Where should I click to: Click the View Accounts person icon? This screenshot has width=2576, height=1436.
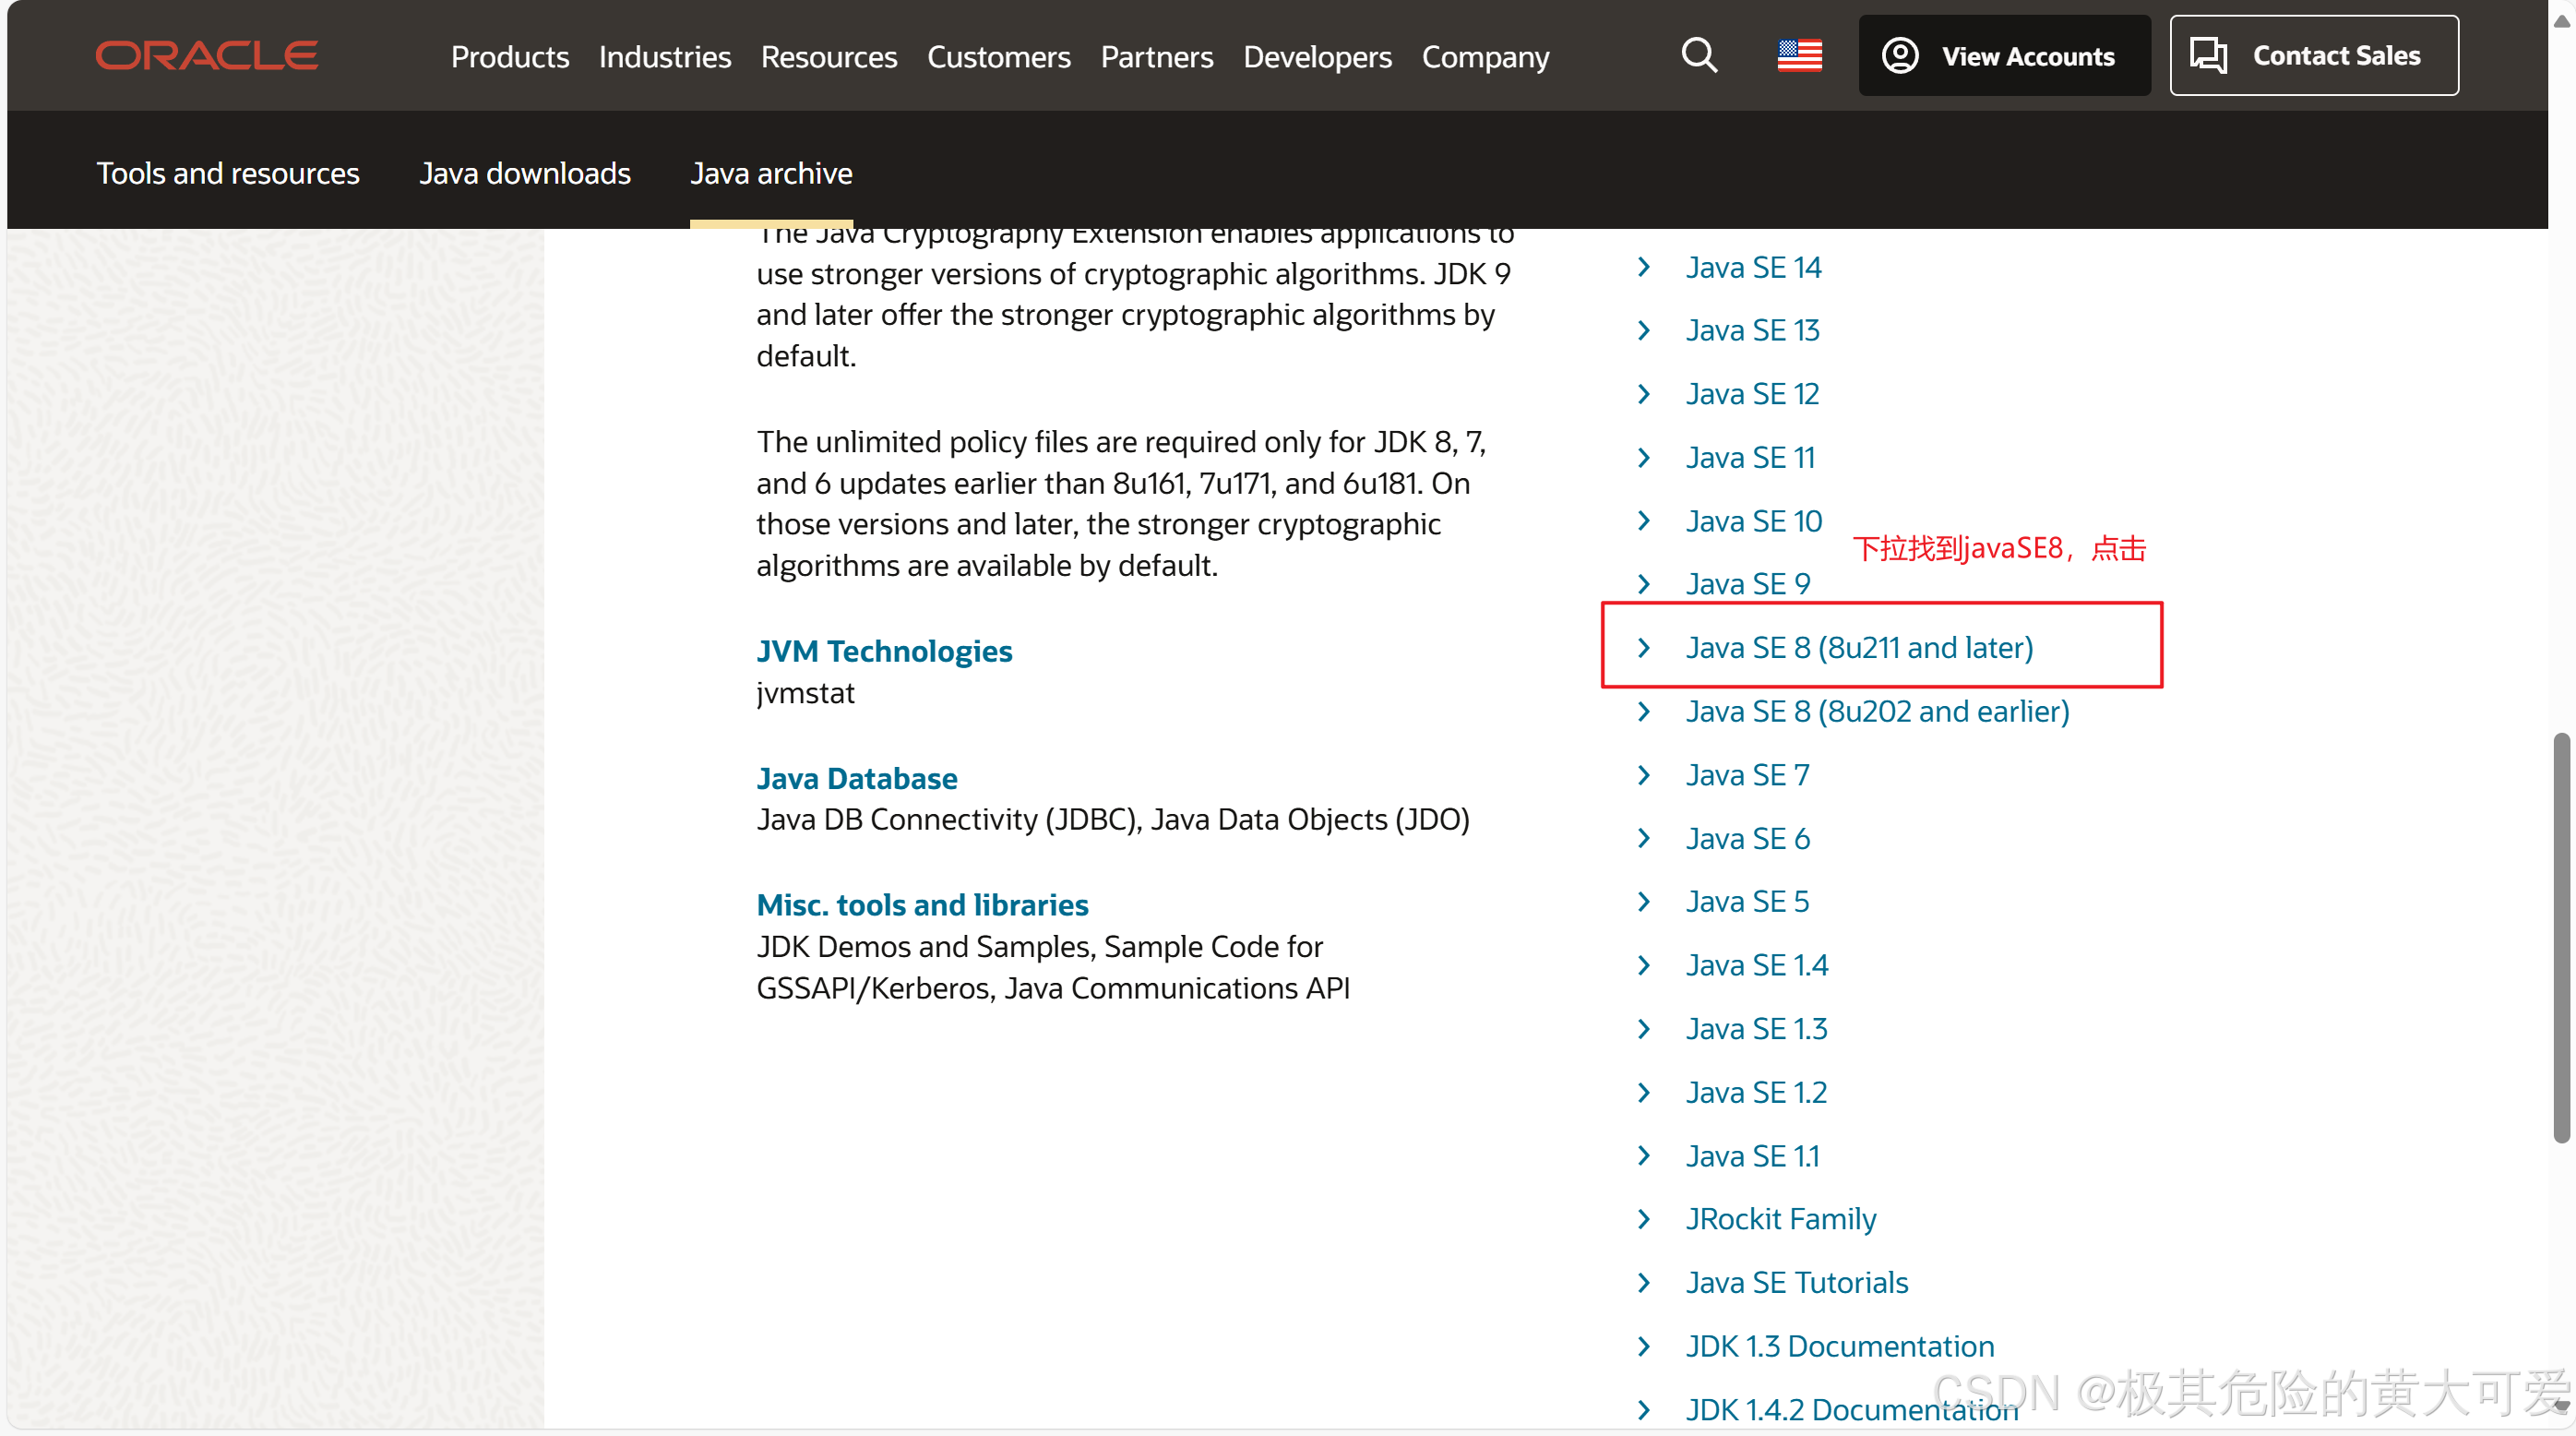[1901, 55]
